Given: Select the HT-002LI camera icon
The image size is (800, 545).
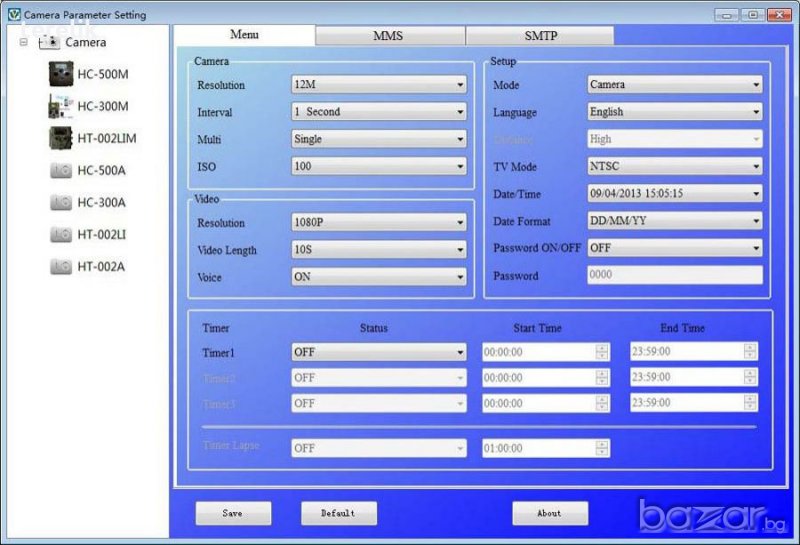Looking at the screenshot, I should pyautogui.click(x=61, y=234).
